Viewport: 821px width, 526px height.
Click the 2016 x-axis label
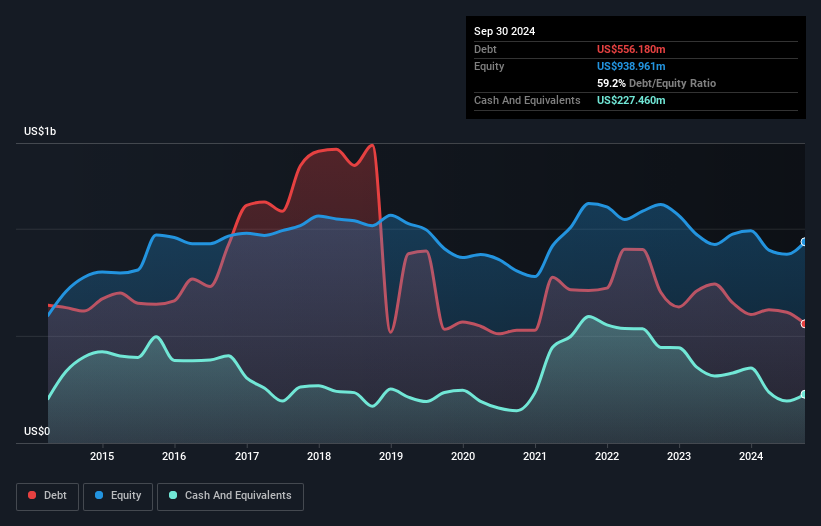tap(174, 456)
